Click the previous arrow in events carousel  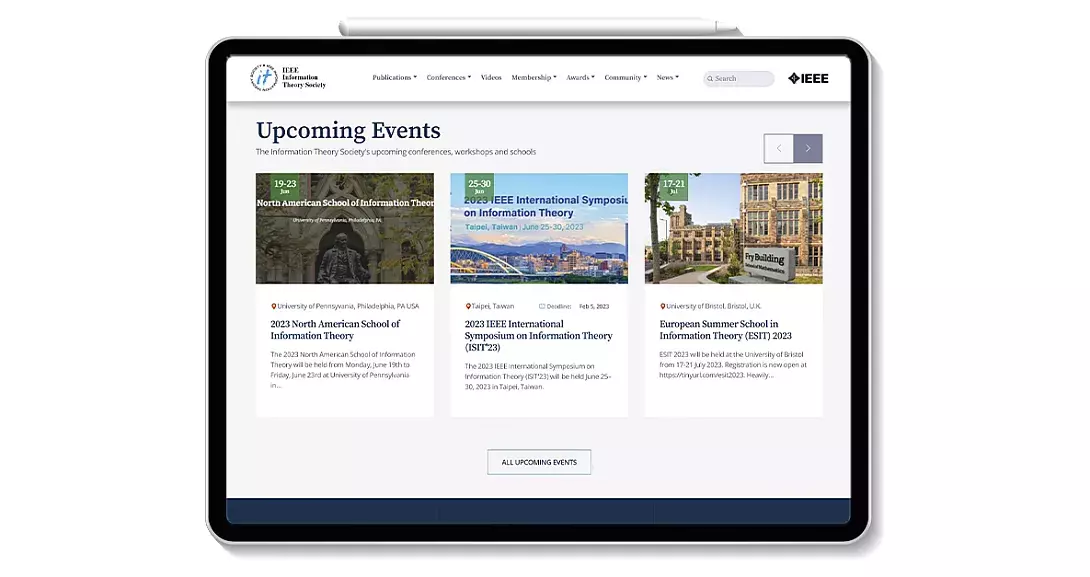click(x=778, y=149)
